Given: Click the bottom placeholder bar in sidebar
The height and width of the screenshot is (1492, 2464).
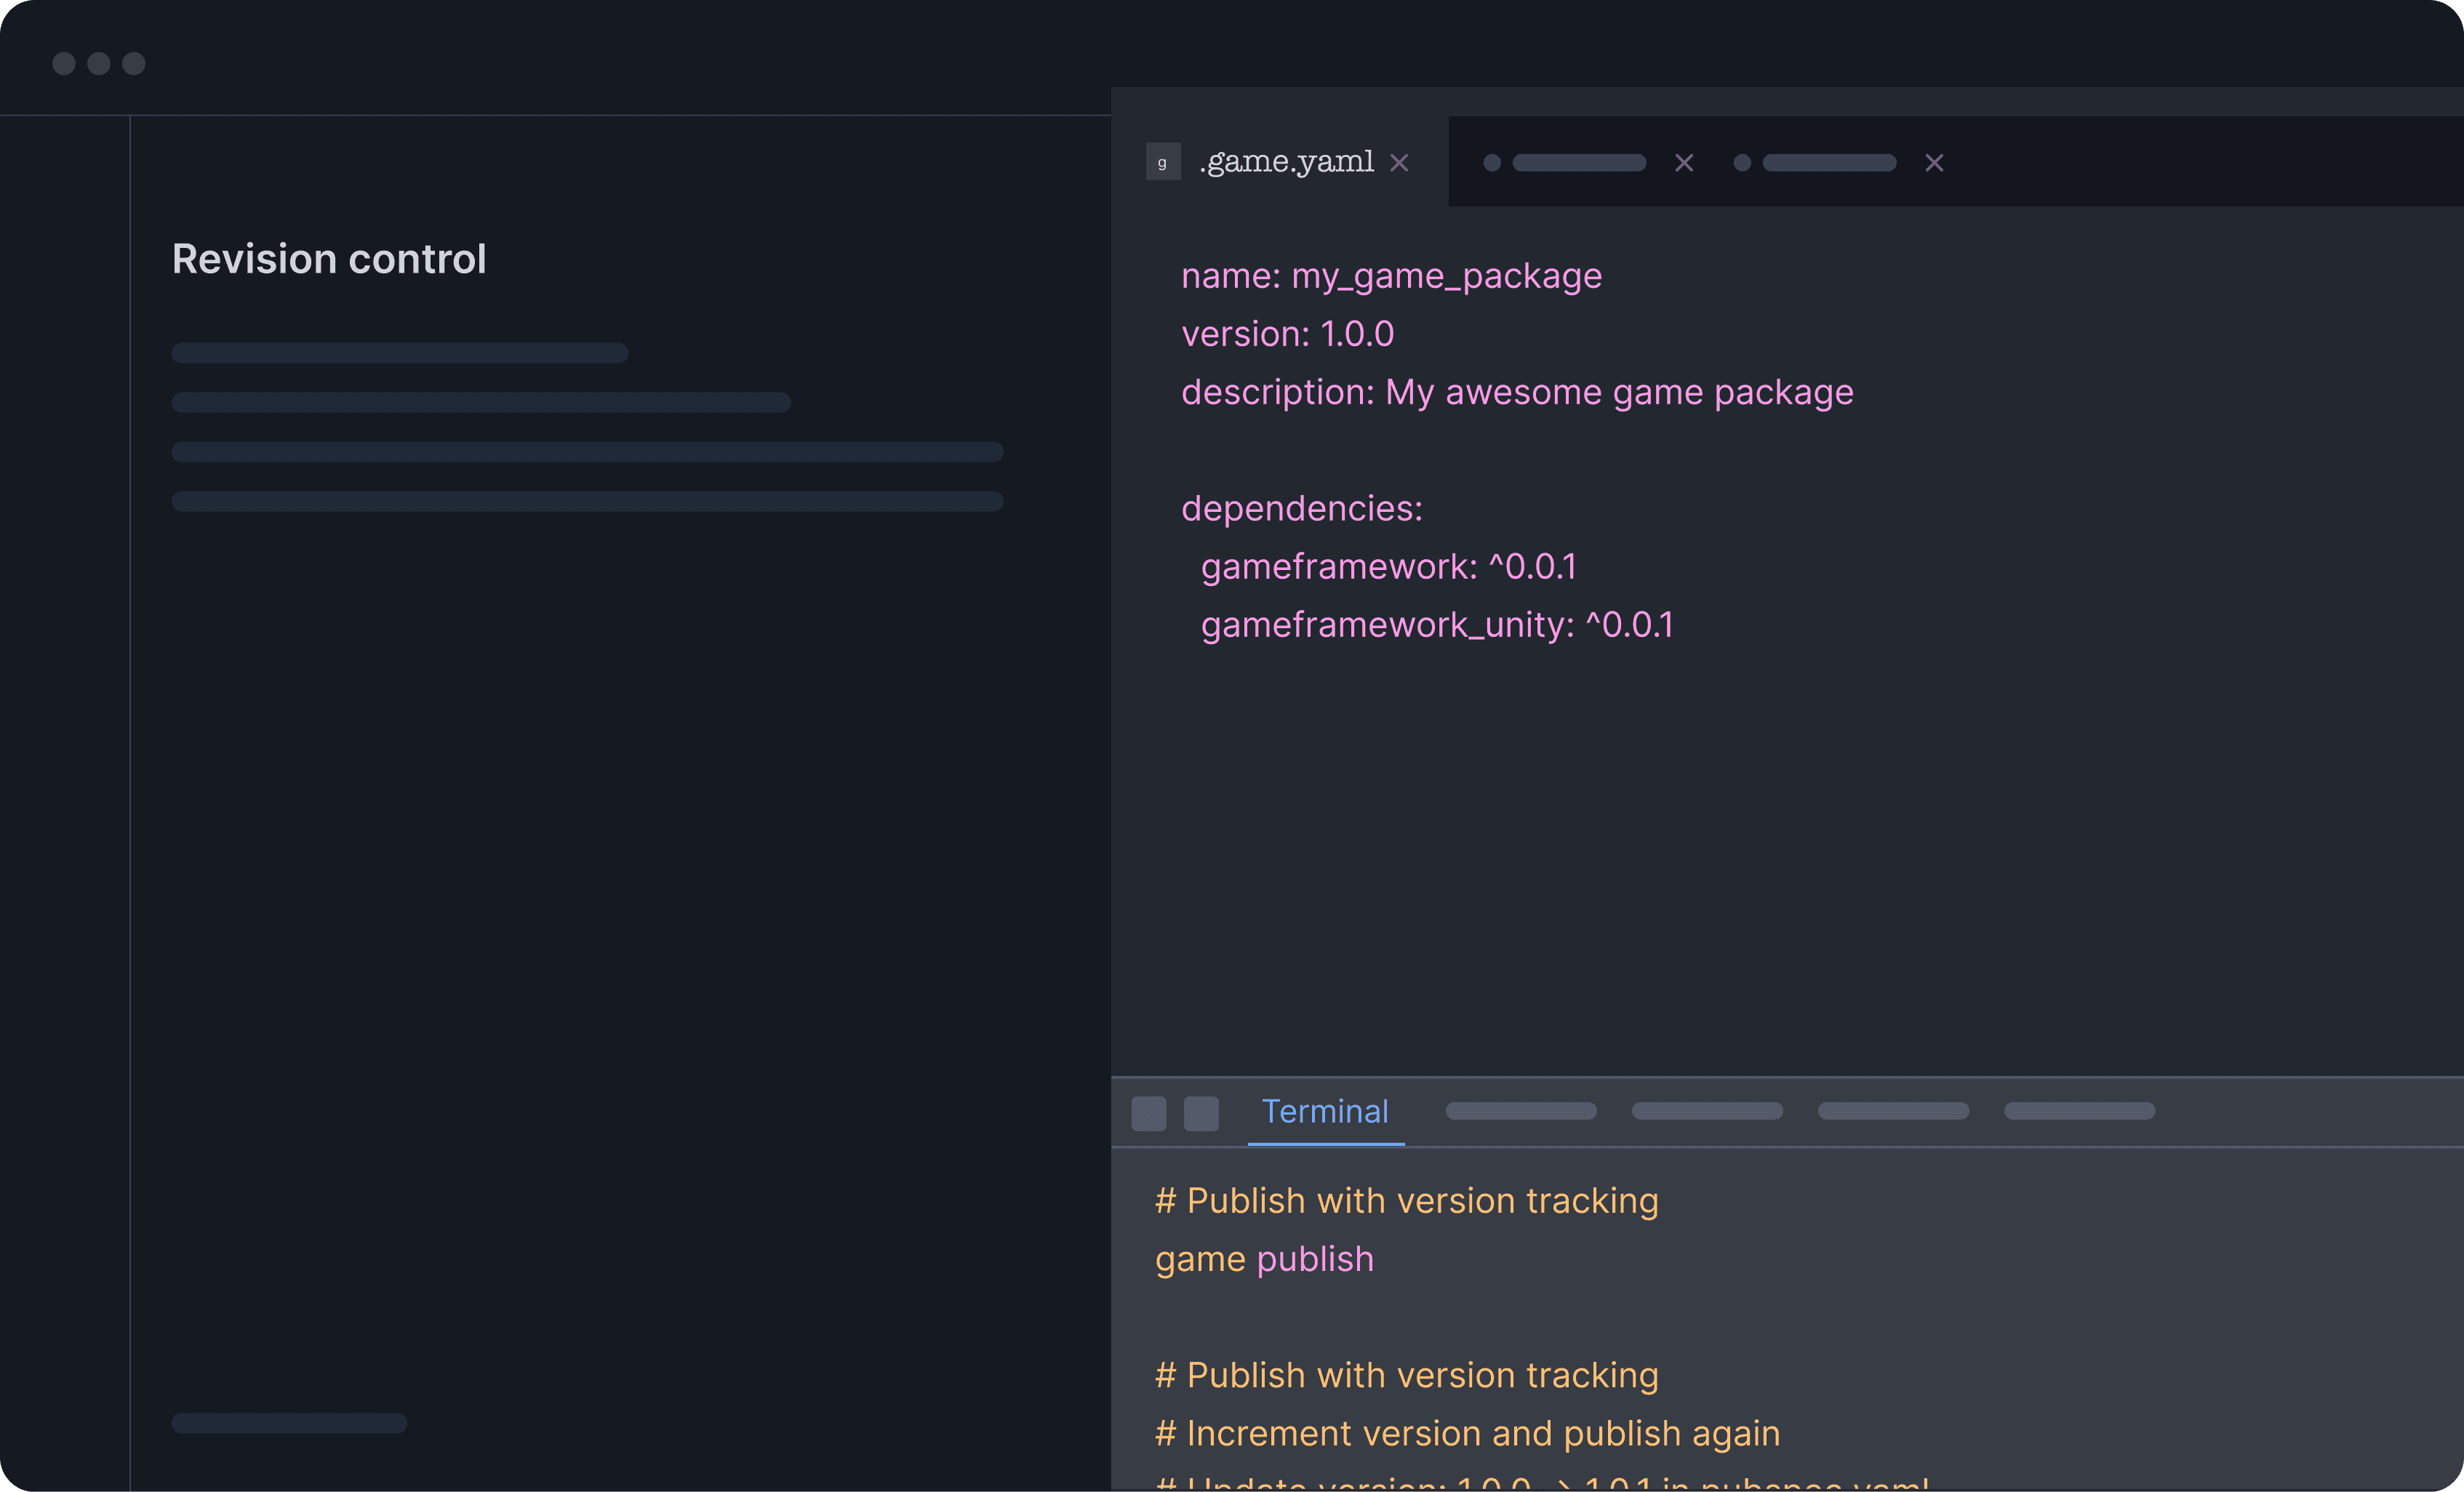Looking at the screenshot, I should click(x=289, y=1423).
